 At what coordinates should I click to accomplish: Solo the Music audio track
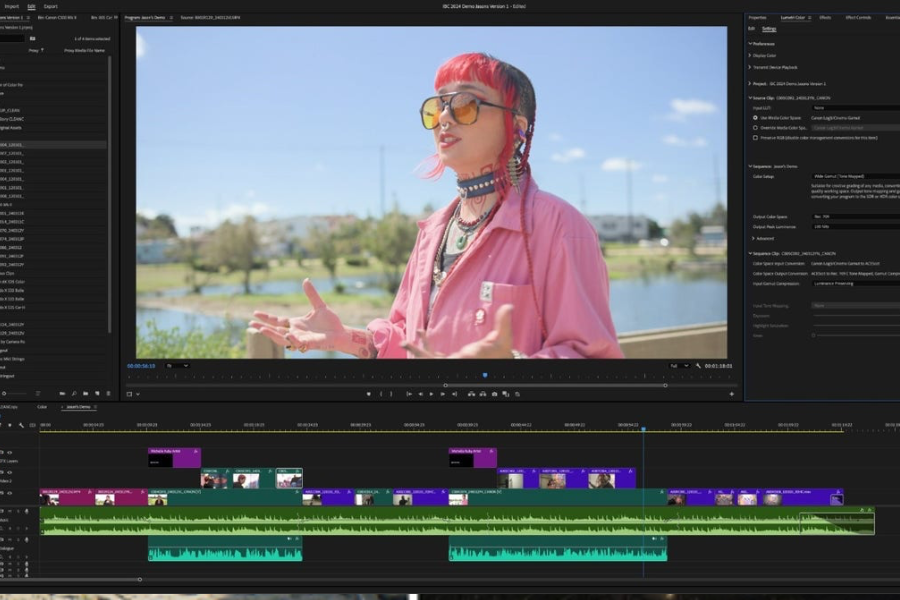18,511
